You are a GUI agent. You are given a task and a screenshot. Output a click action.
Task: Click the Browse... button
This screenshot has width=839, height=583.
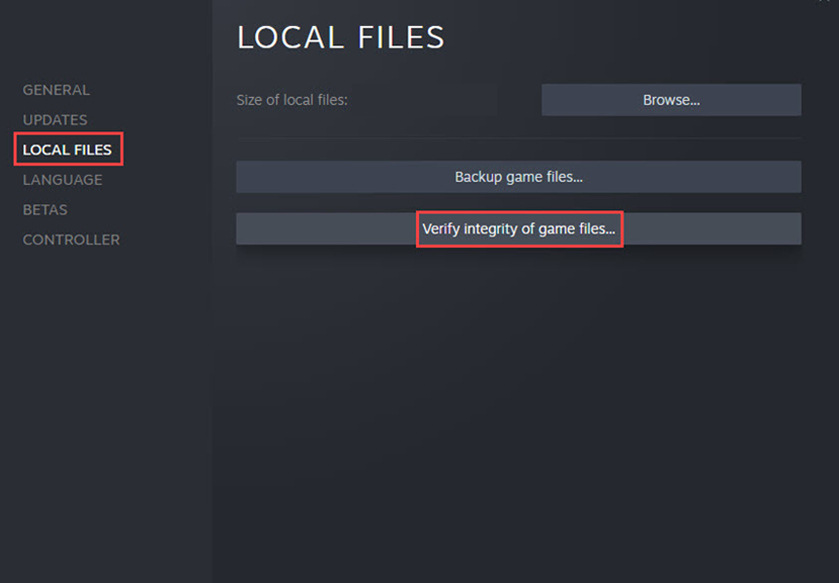click(671, 100)
